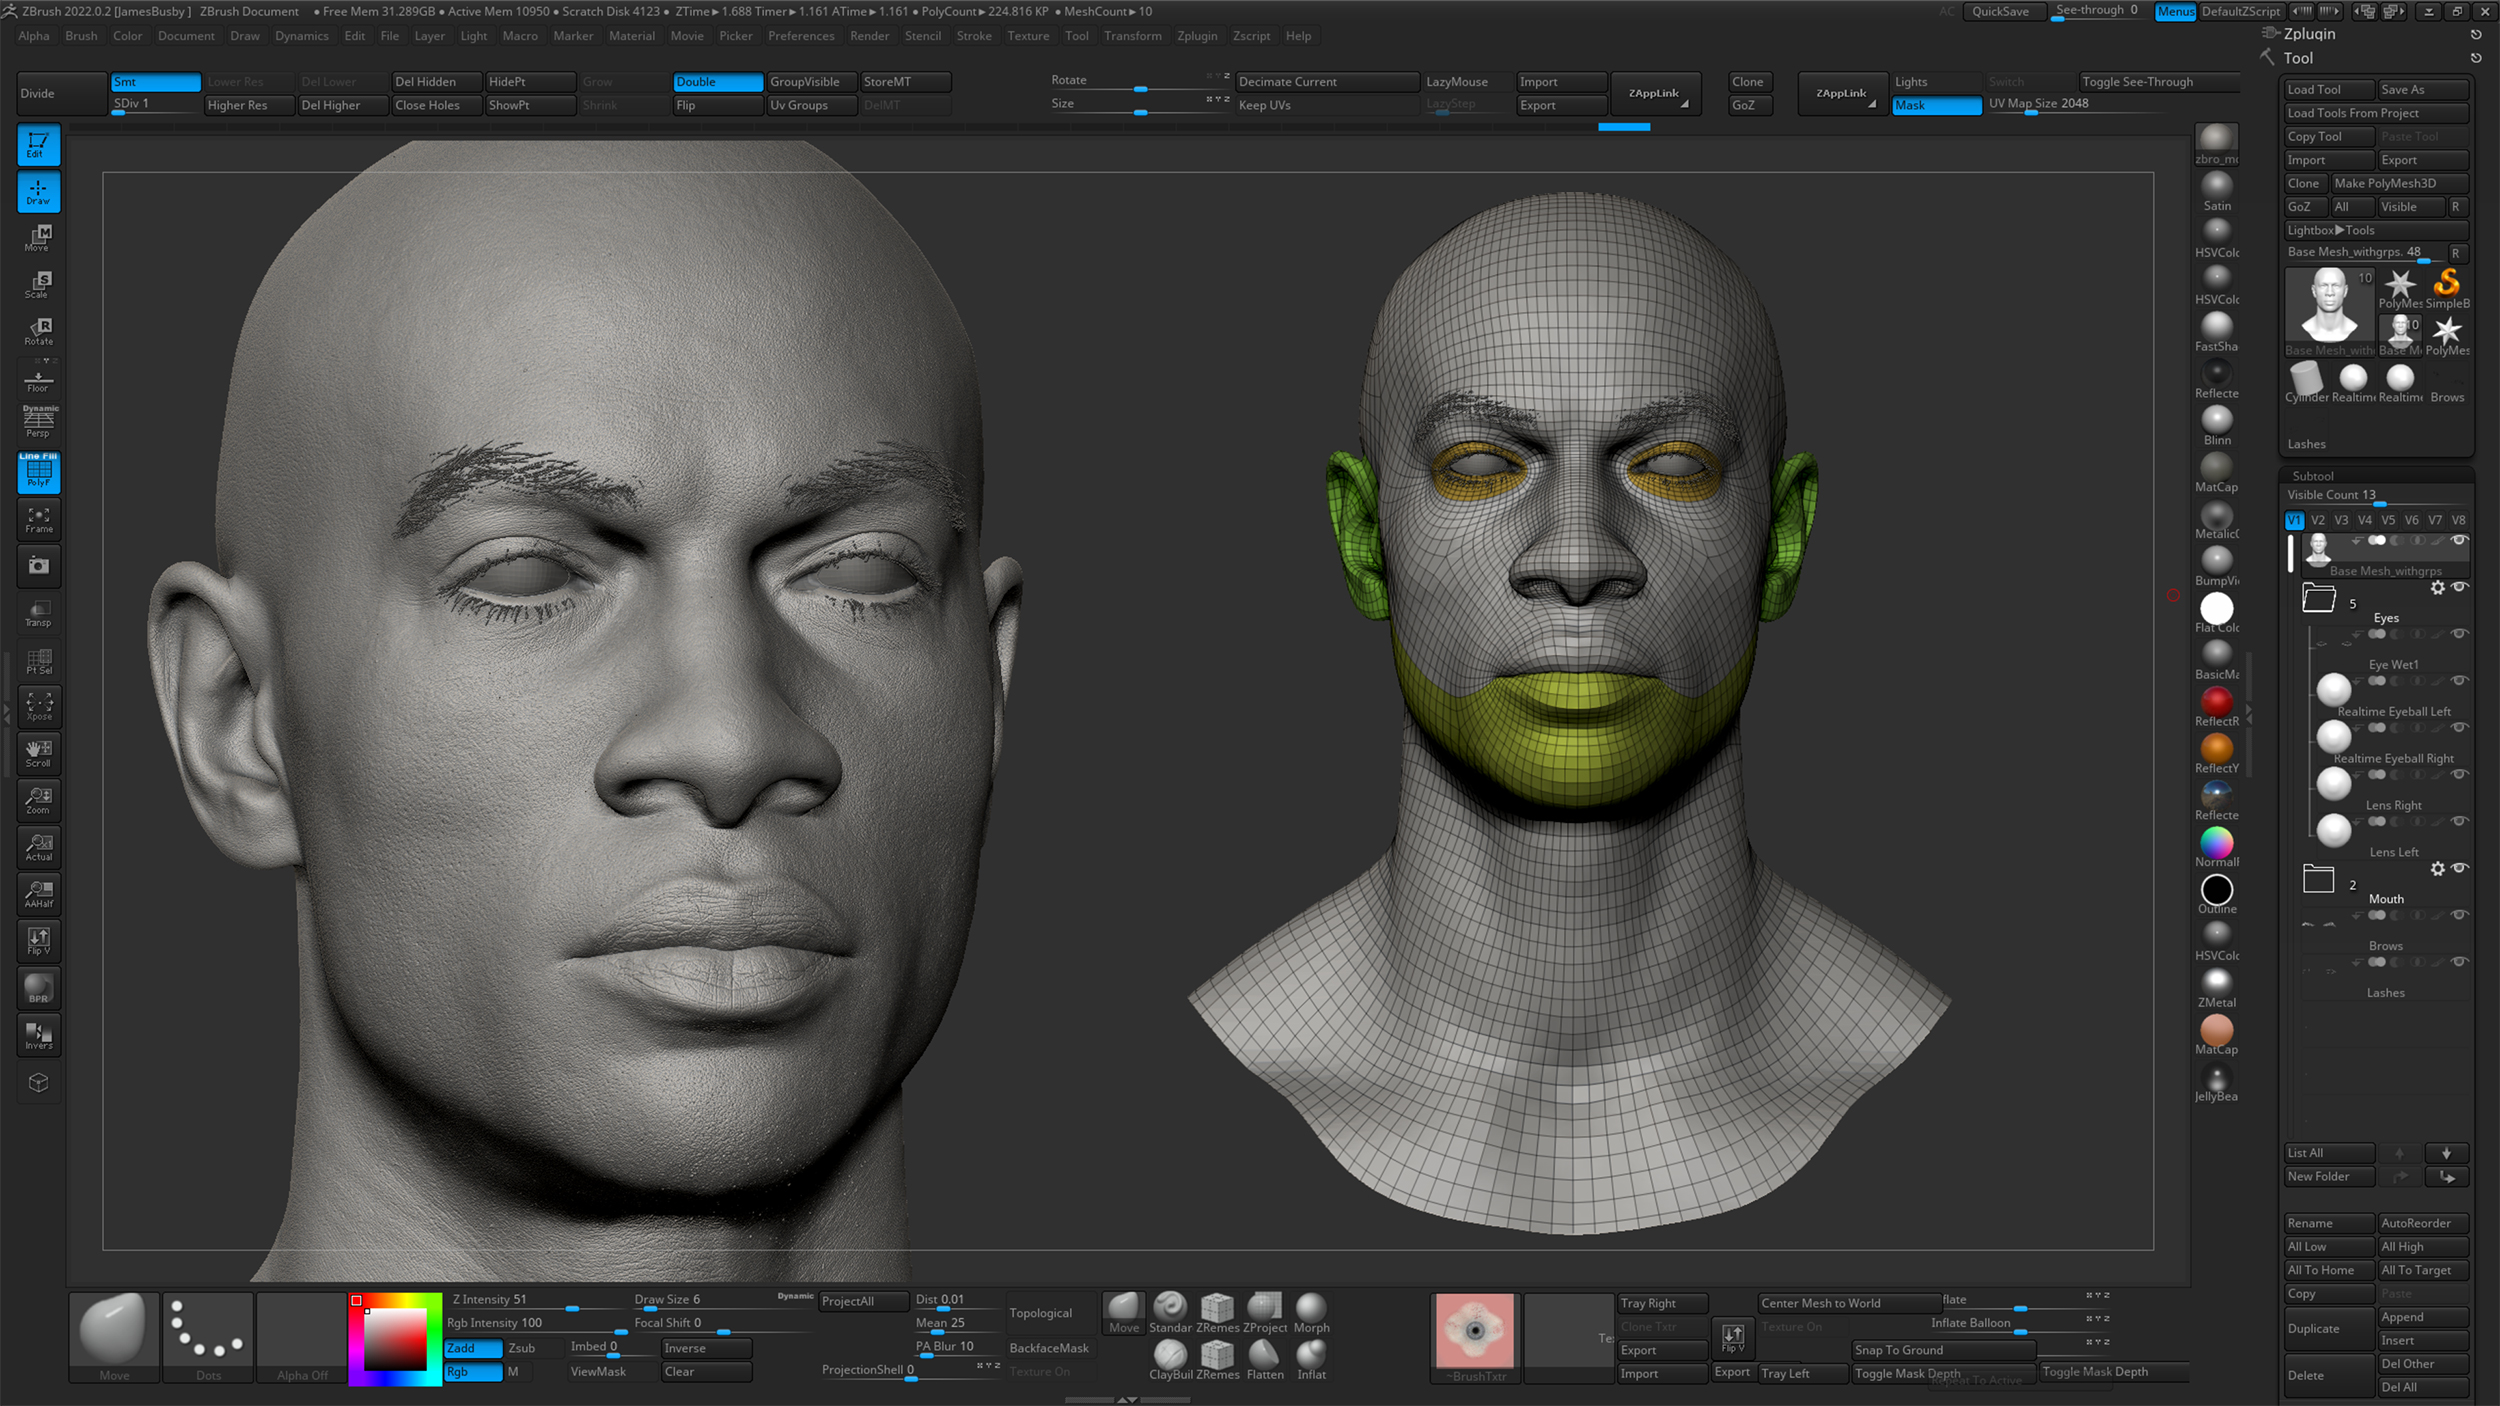Collapse the Mouth subtool folder

tap(2319, 881)
